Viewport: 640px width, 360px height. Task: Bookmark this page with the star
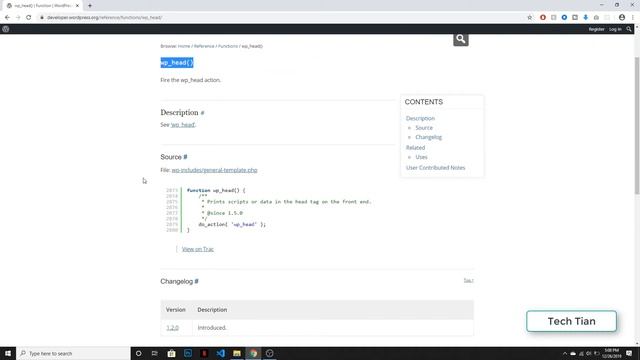coord(530,18)
